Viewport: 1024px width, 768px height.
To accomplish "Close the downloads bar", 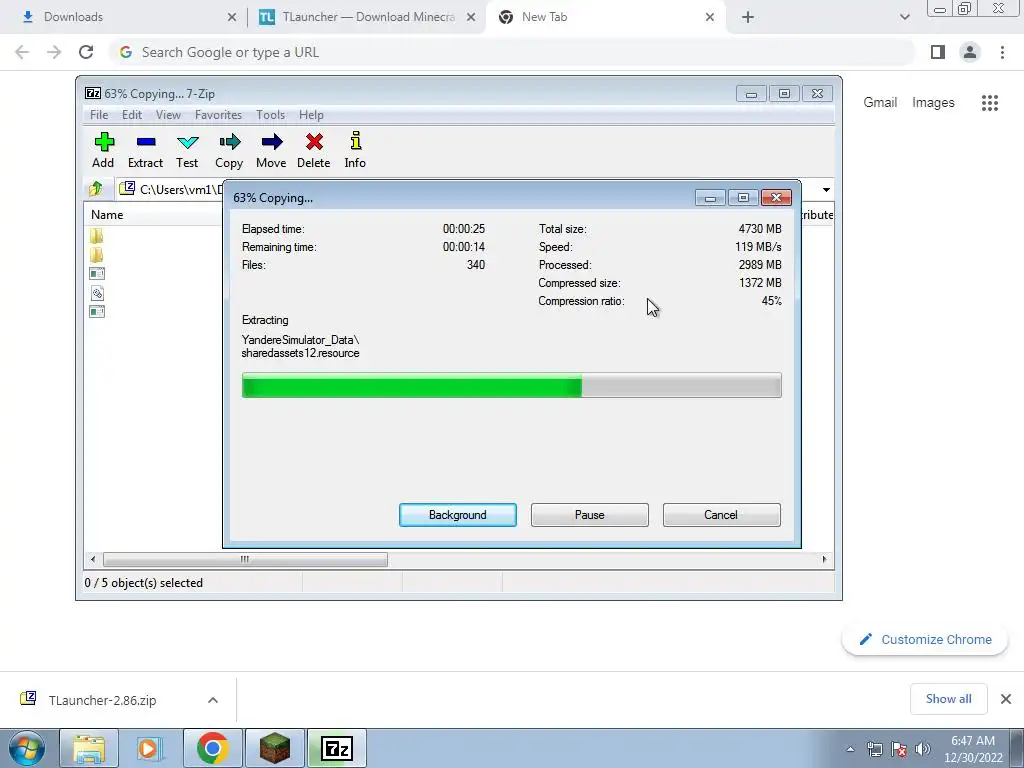I will point(1006,699).
